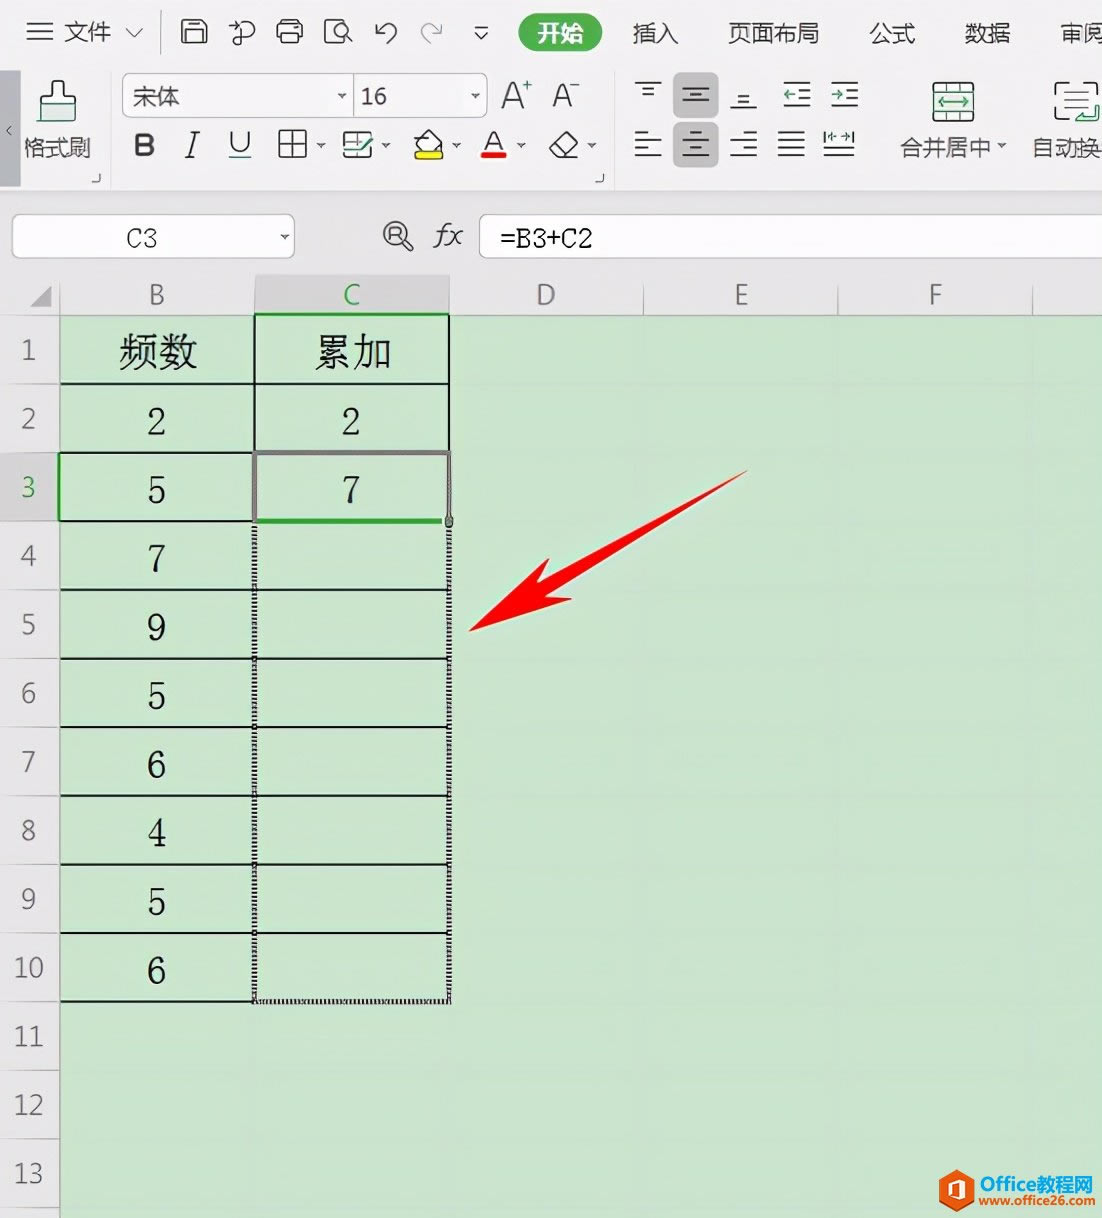The height and width of the screenshot is (1218, 1102).
Task: Switch to the 插入 tab
Action: [x=656, y=33]
